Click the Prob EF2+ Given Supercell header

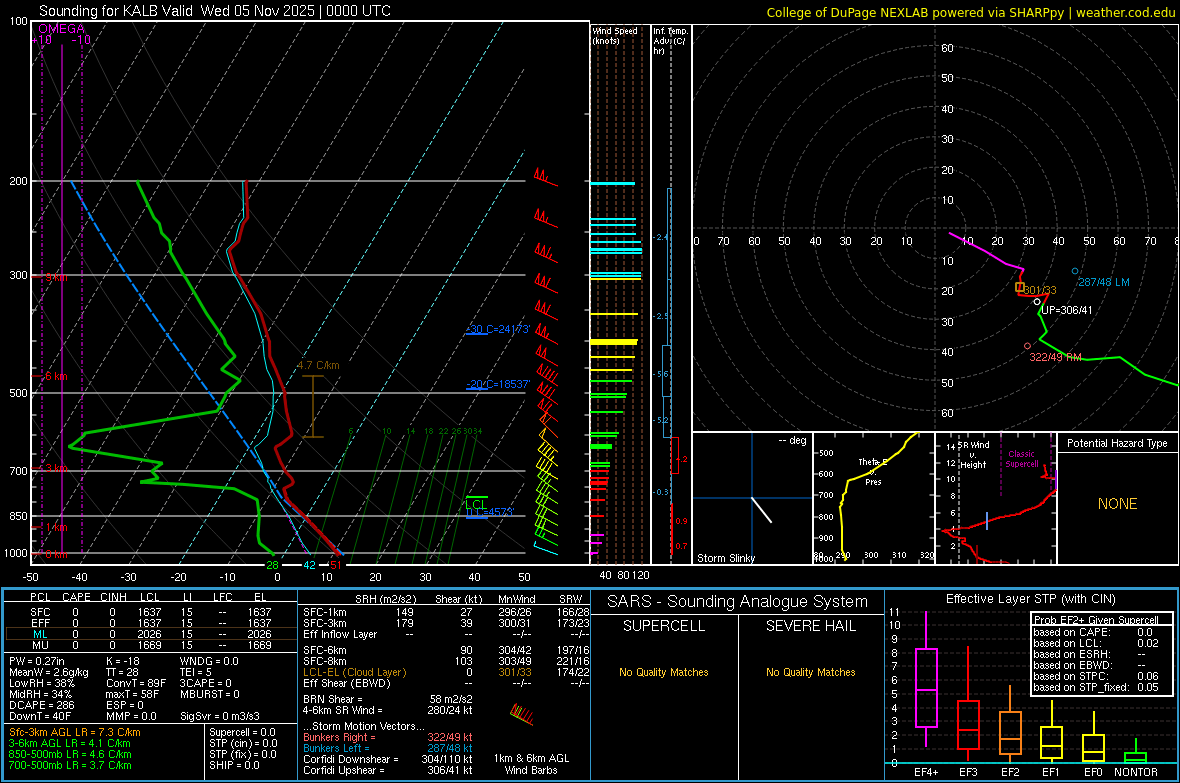click(1096, 620)
